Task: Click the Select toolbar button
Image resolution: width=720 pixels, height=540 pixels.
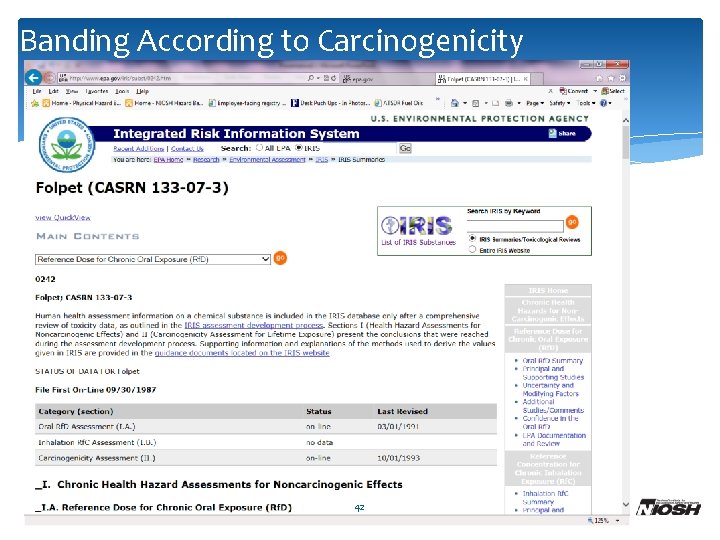Action: coord(613,91)
